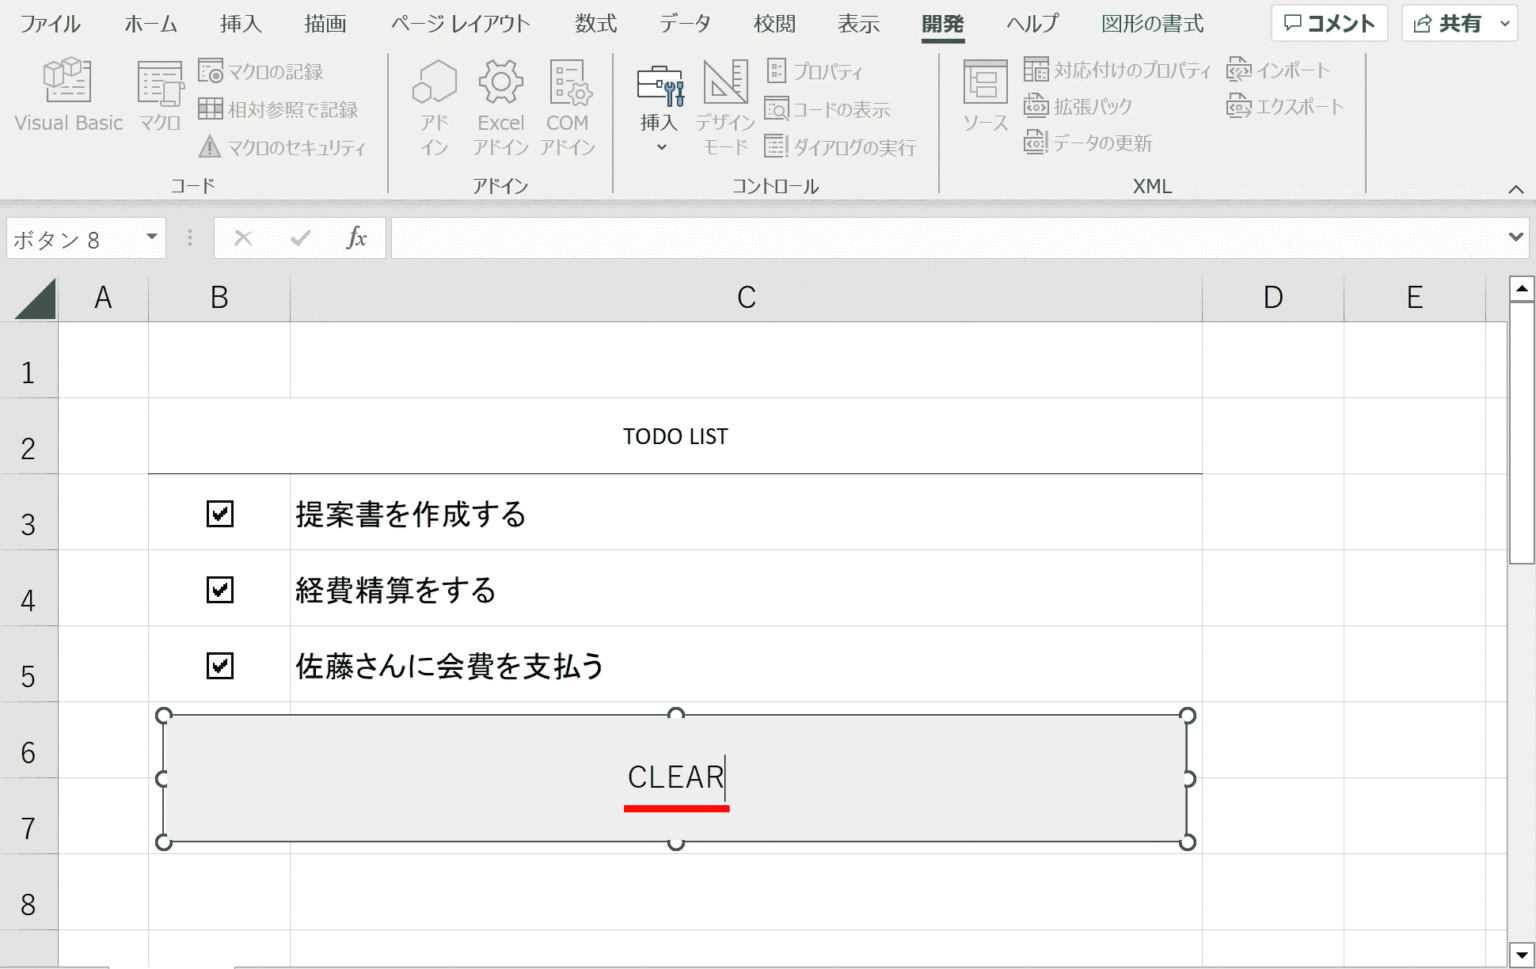1536x969 pixels.
Task: Open the ファイル menu tab
Action: [50, 24]
